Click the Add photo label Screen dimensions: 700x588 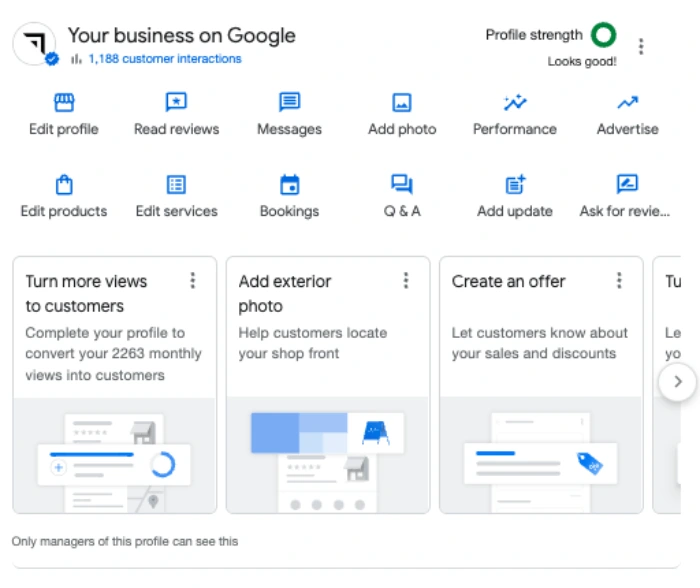(x=402, y=129)
